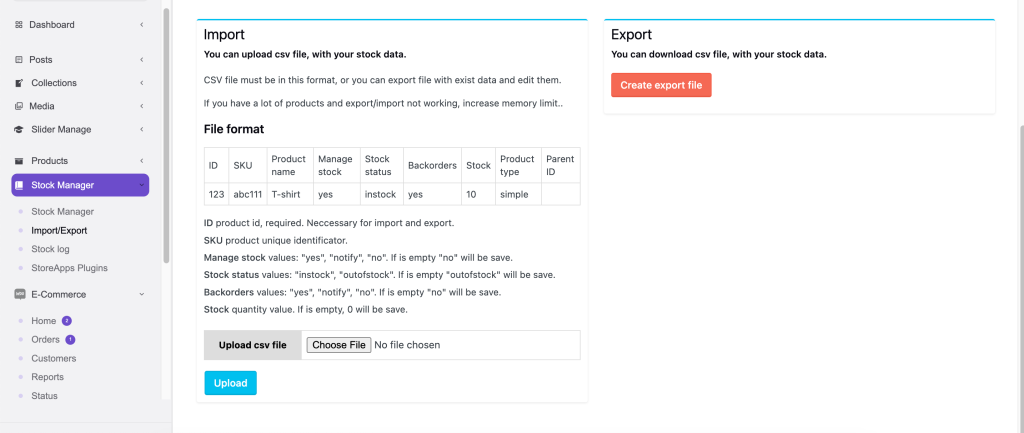Open StoreApps Plugins submenu item

point(69,268)
